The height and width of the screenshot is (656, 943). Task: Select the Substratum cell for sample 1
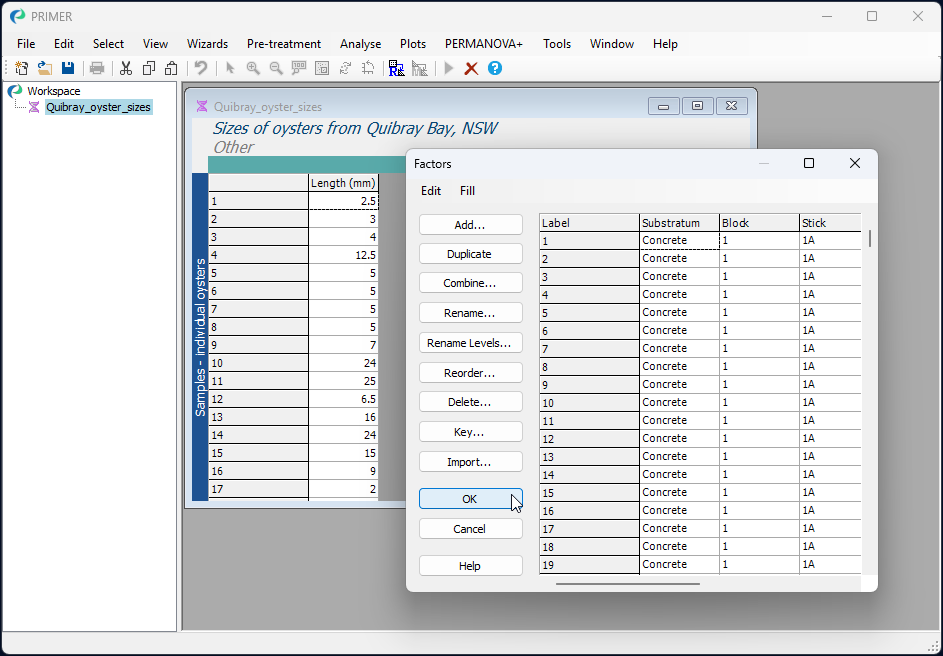pos(678,240)
